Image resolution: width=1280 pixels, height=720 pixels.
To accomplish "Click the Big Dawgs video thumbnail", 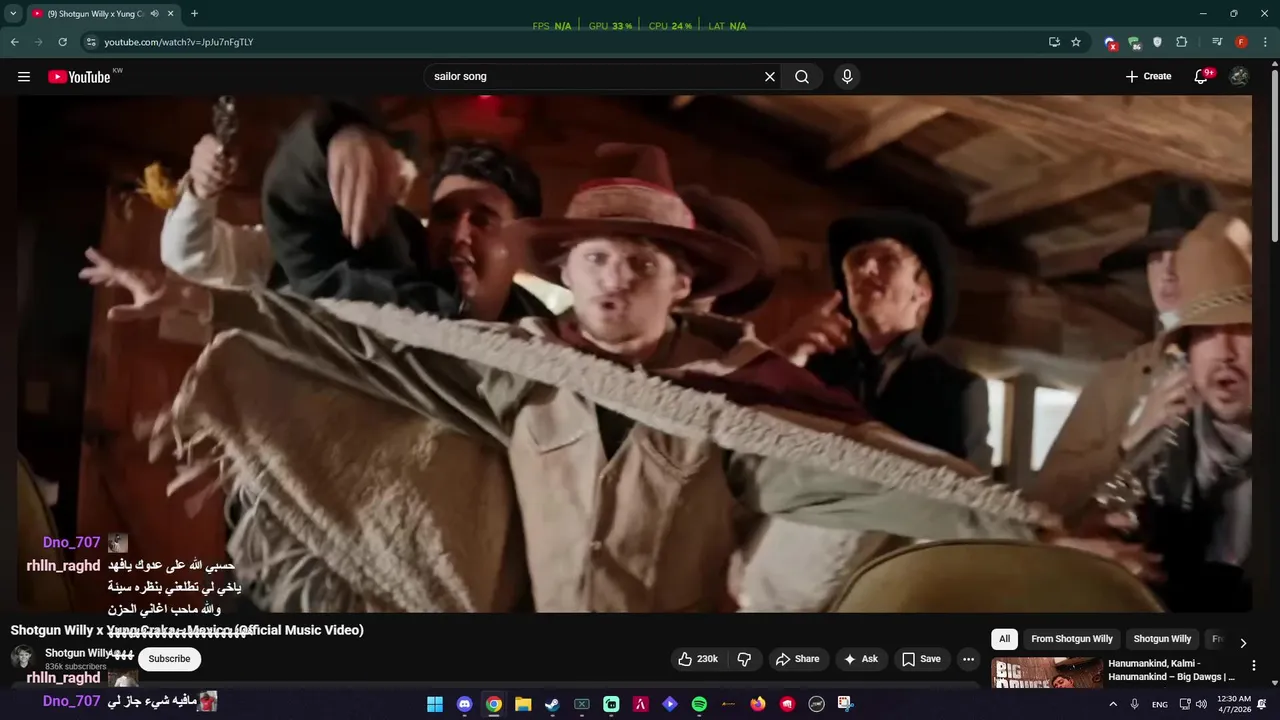I will [x=1047, y=673].
